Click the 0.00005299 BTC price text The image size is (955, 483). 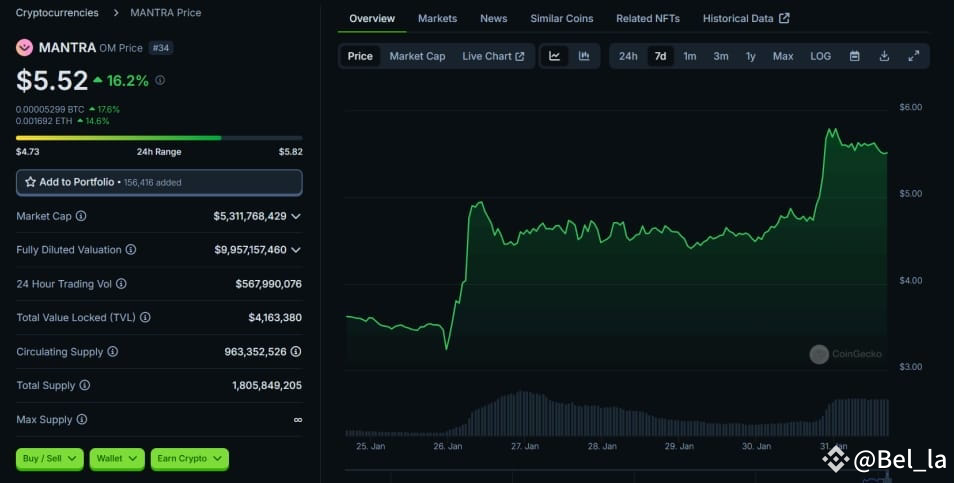(50, 110)
